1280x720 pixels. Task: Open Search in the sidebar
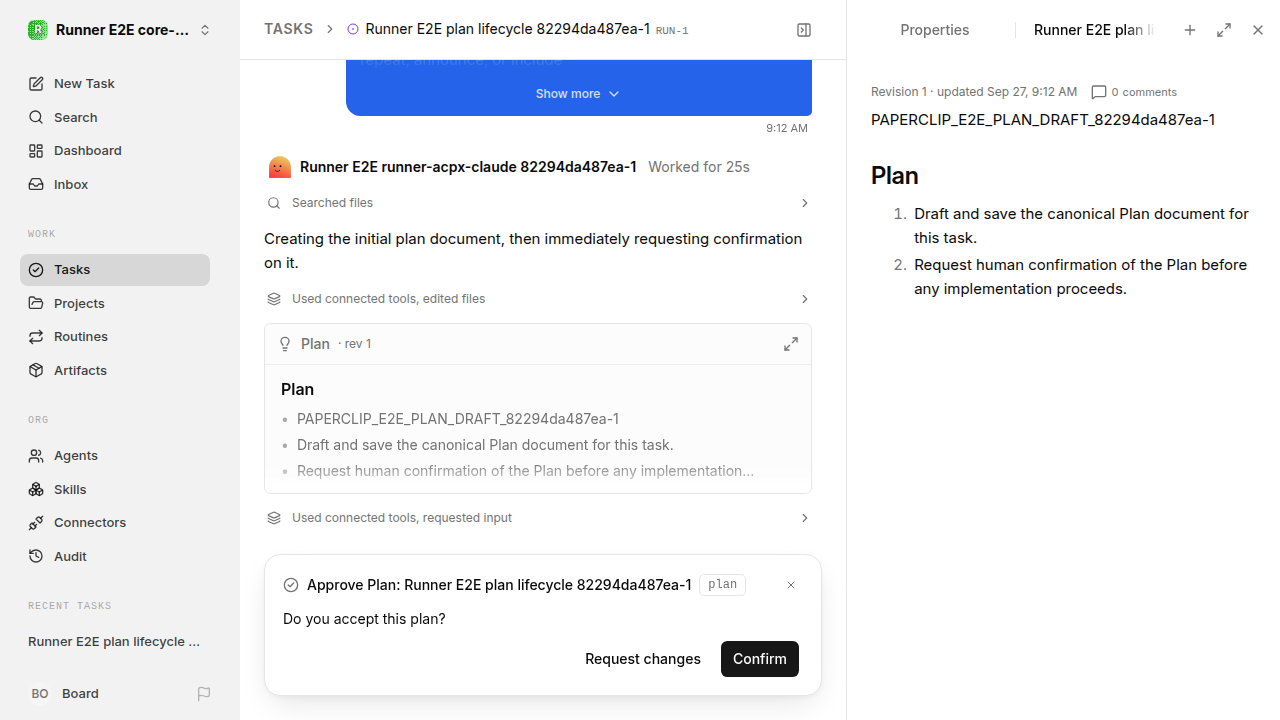115,117
